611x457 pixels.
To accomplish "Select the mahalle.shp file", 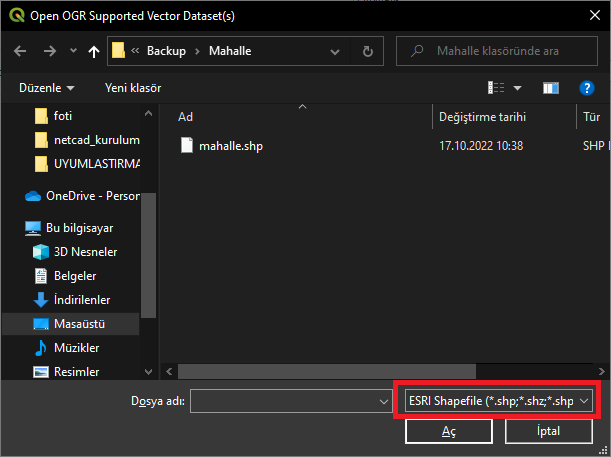I will coord(231,146).
